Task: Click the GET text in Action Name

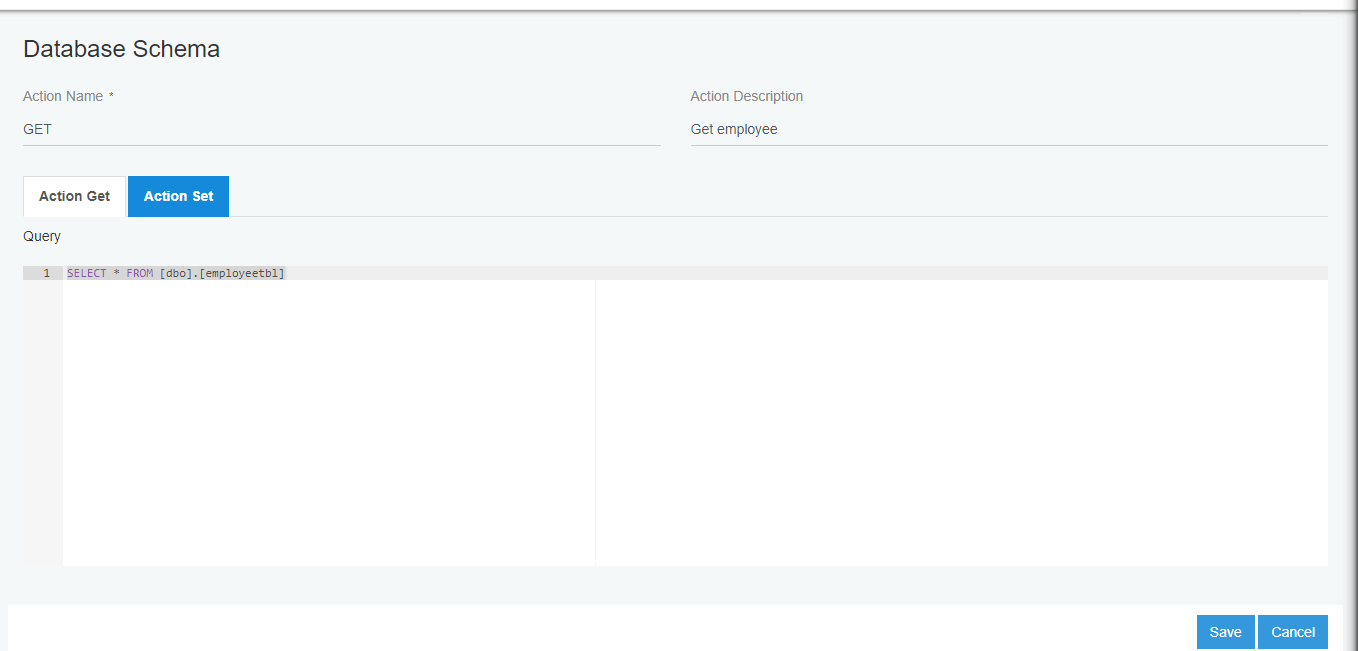Action: (x=37, y=129)
